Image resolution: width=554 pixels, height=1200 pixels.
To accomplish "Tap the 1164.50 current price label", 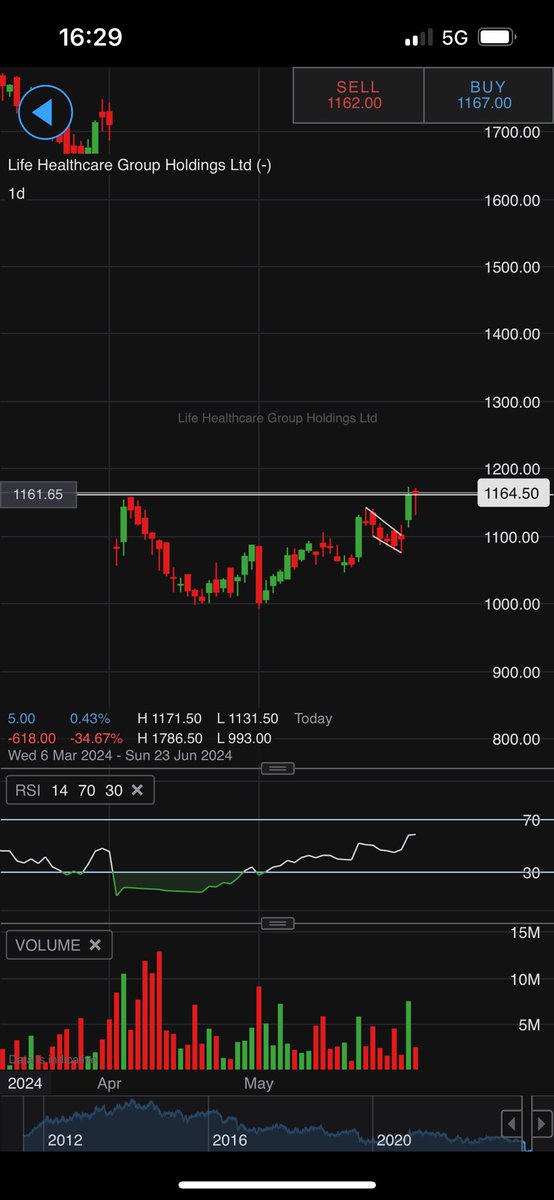I will pos(515,494).
